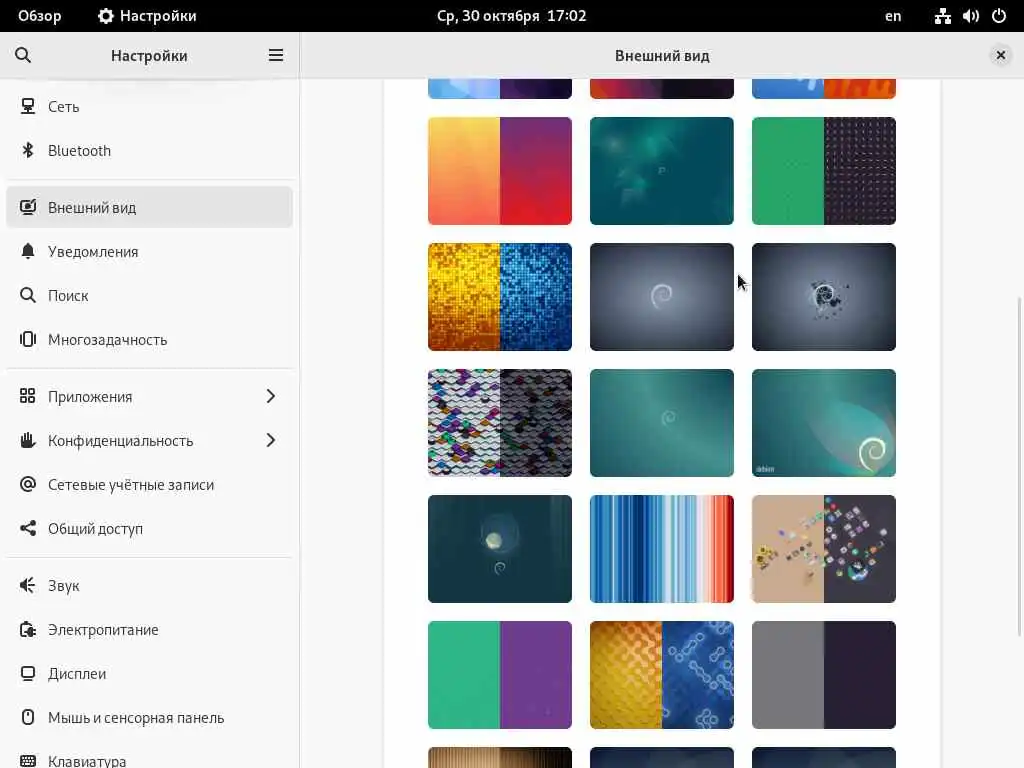Open the settings search icon
The width and height of the screenshot is (1024, 768).
[23, 56]
